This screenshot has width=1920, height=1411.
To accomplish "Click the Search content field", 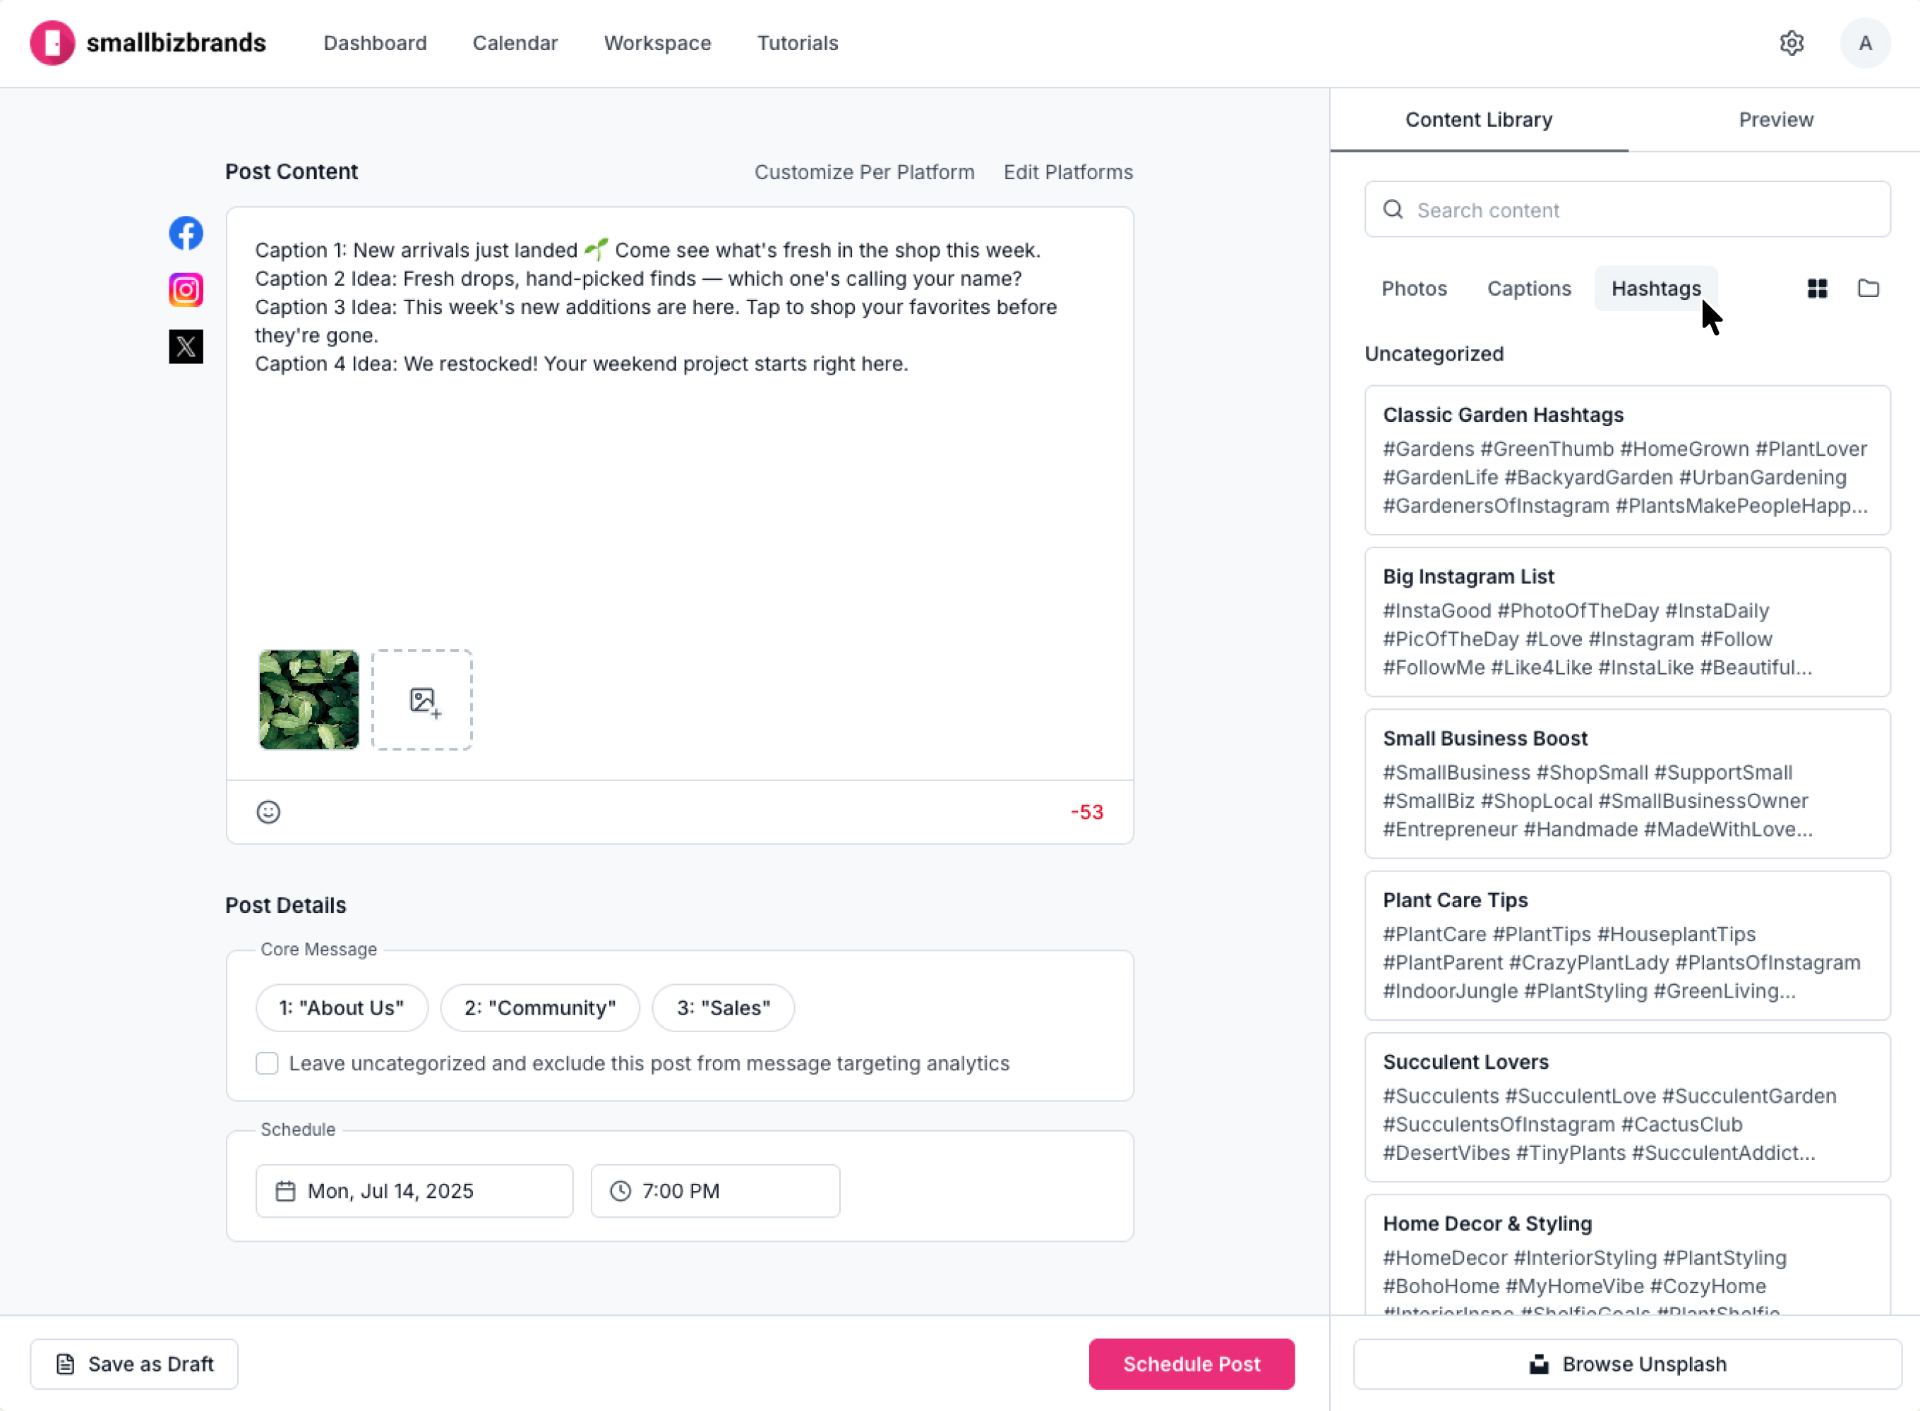I will coord(1627,209).
